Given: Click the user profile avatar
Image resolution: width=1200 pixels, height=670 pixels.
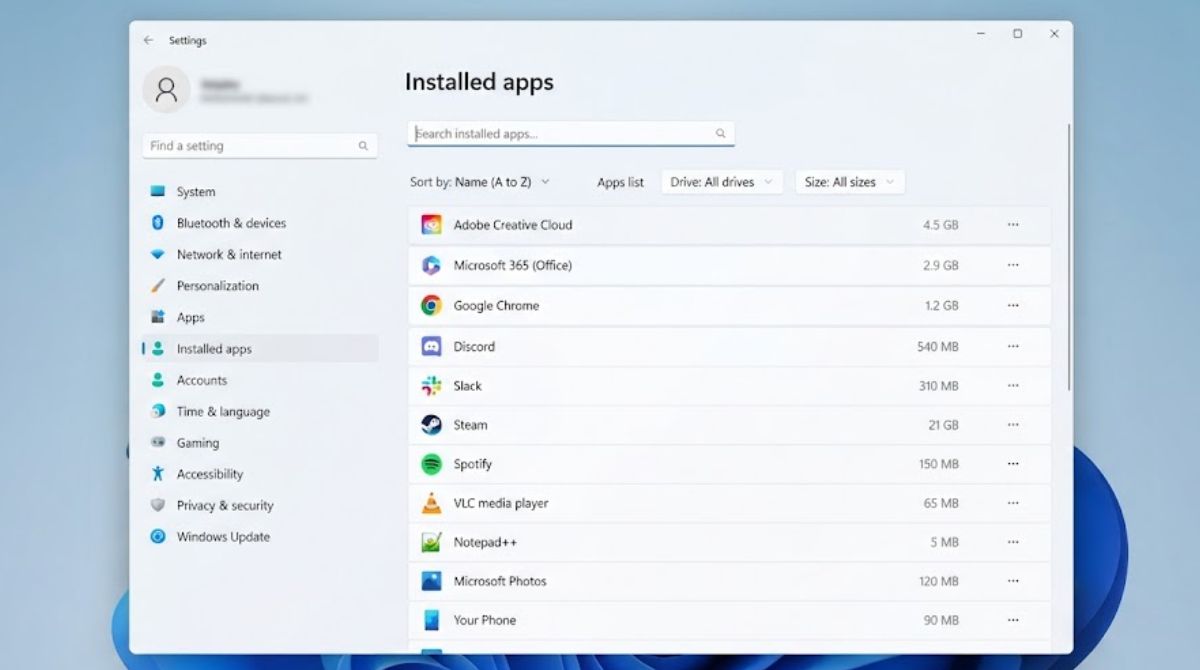Looking at the screenshot, I should (x=166, y=90).
